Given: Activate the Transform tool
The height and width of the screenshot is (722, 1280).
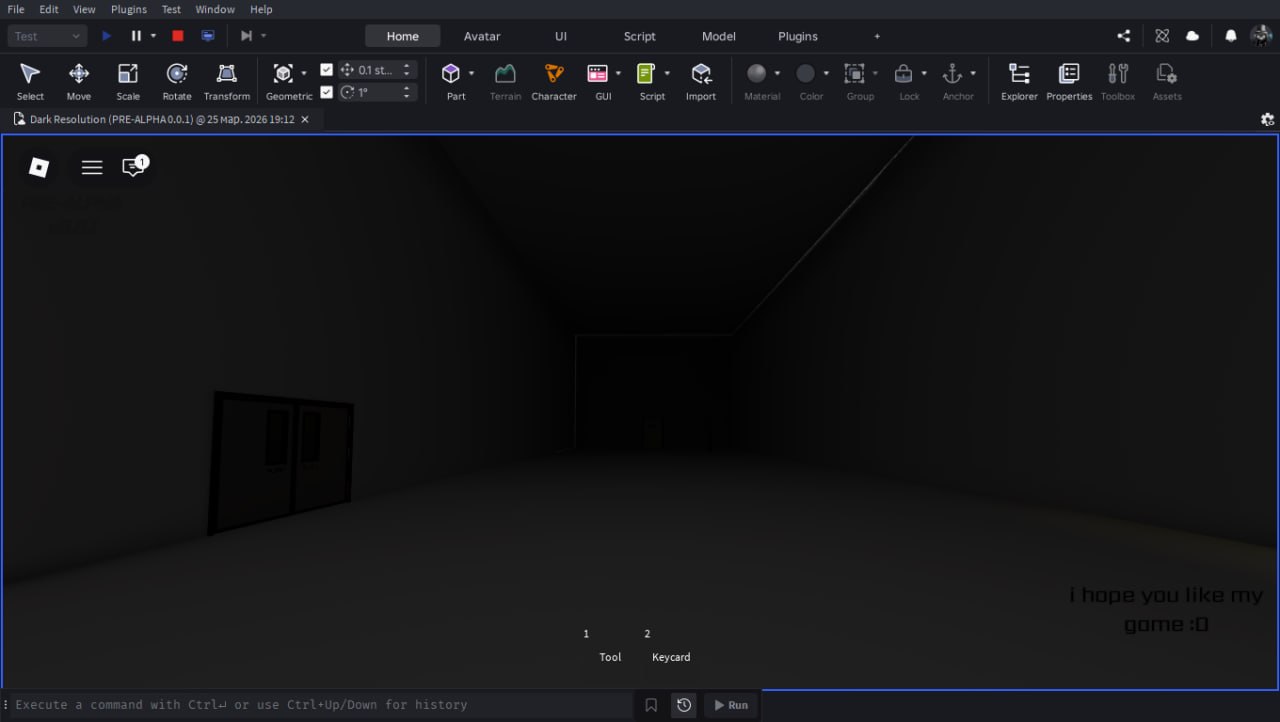Looking at the screenshot, I should click(227, 81).
